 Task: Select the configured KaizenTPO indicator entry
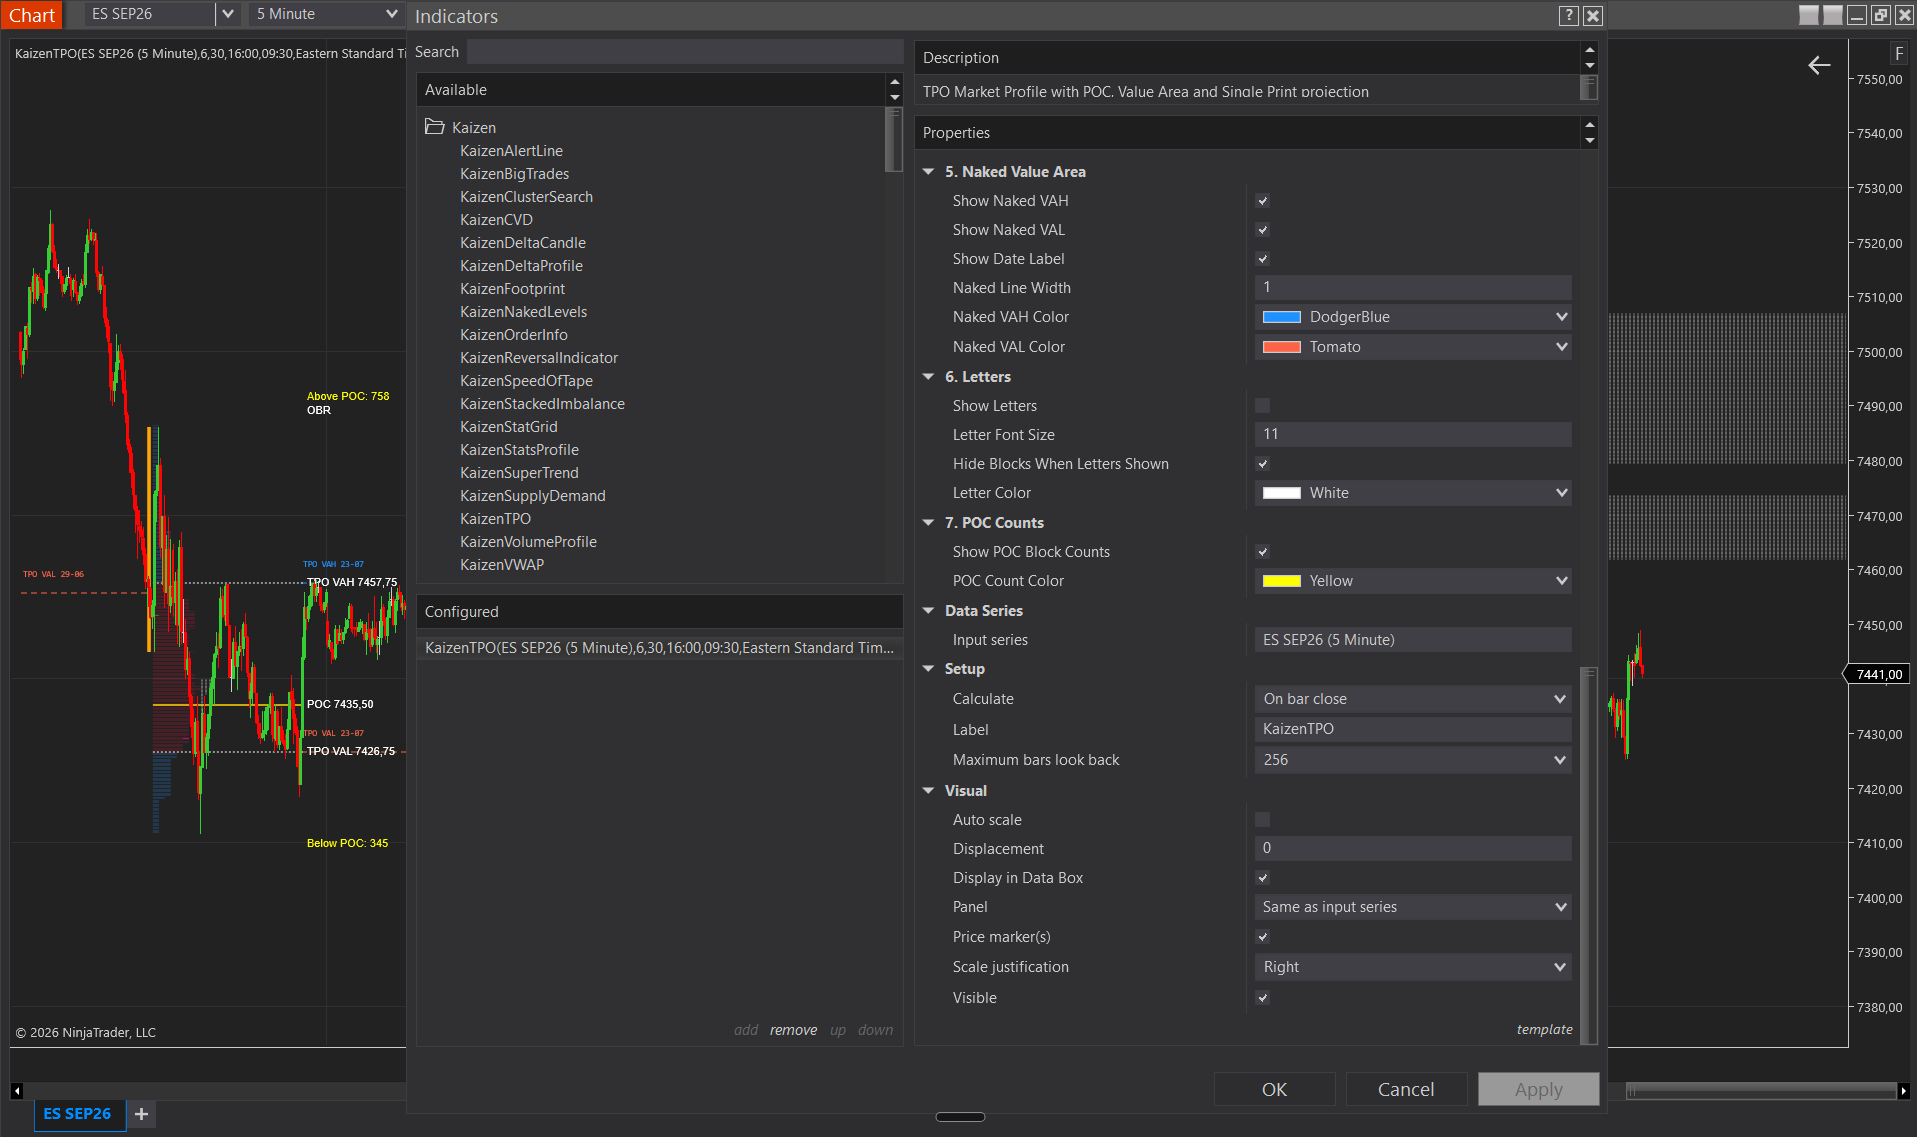660,648
